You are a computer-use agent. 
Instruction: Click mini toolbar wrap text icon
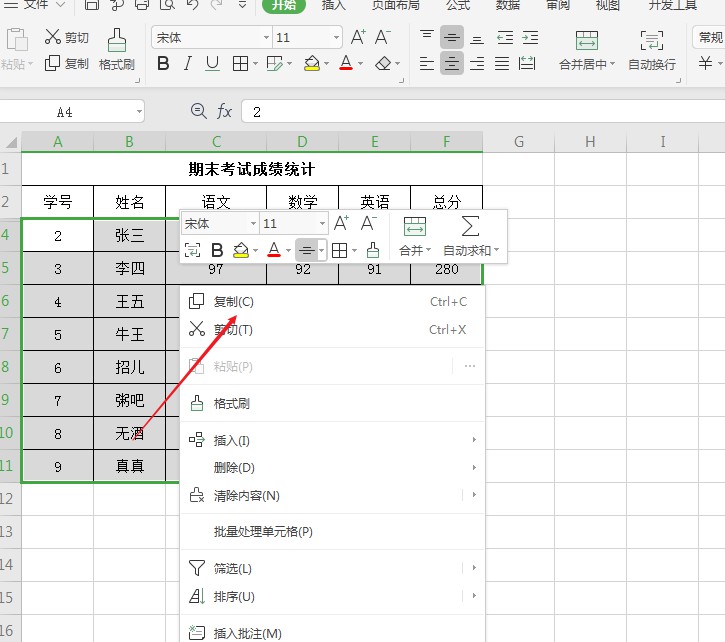[x=192, y=250]
